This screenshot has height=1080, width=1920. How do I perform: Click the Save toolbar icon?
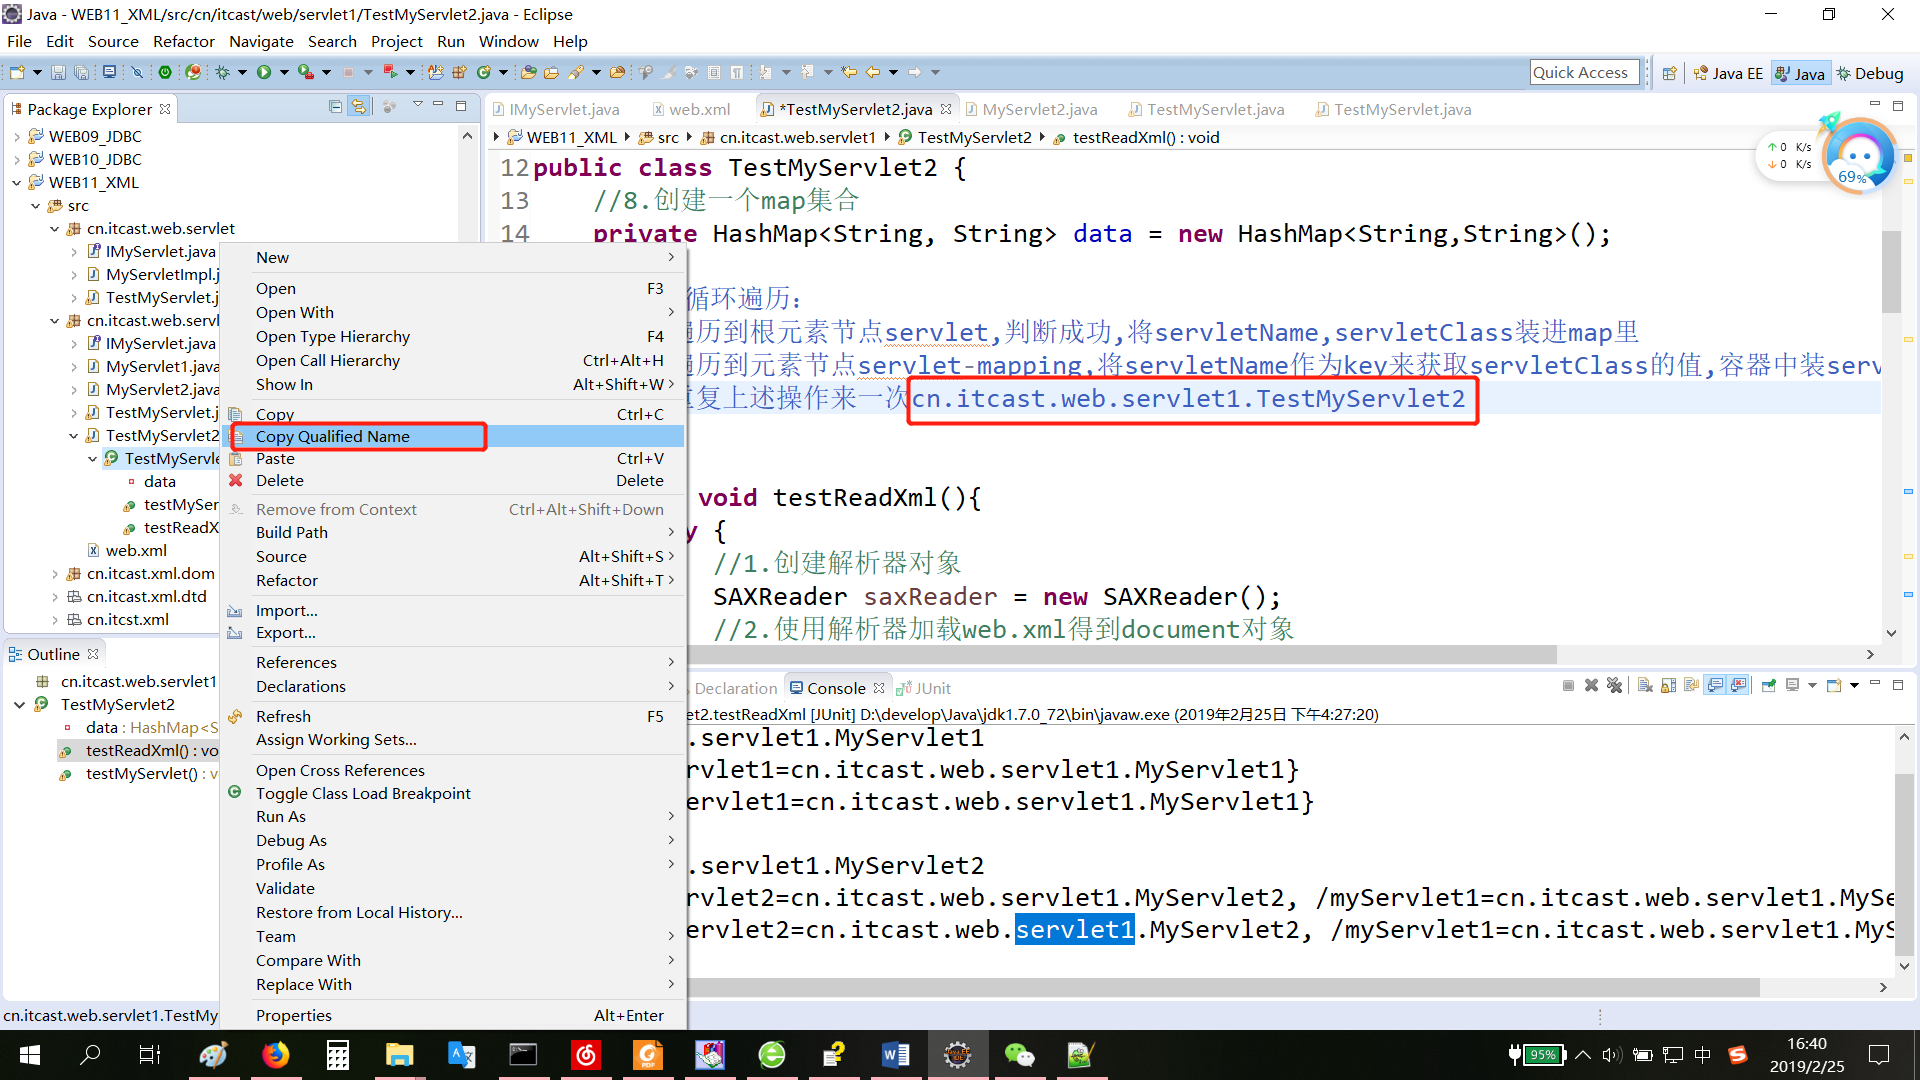tap(58, 72)
